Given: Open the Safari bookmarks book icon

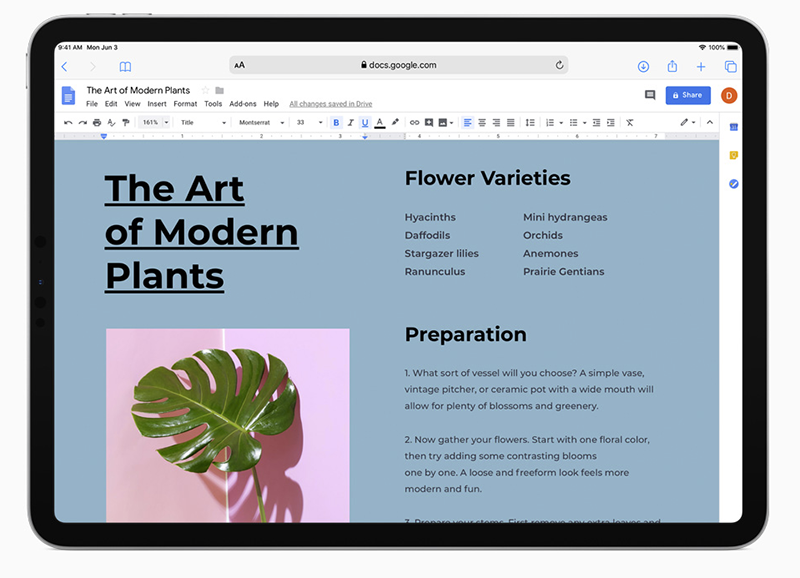Looking at the screenshot, I should tap(125, 66).
